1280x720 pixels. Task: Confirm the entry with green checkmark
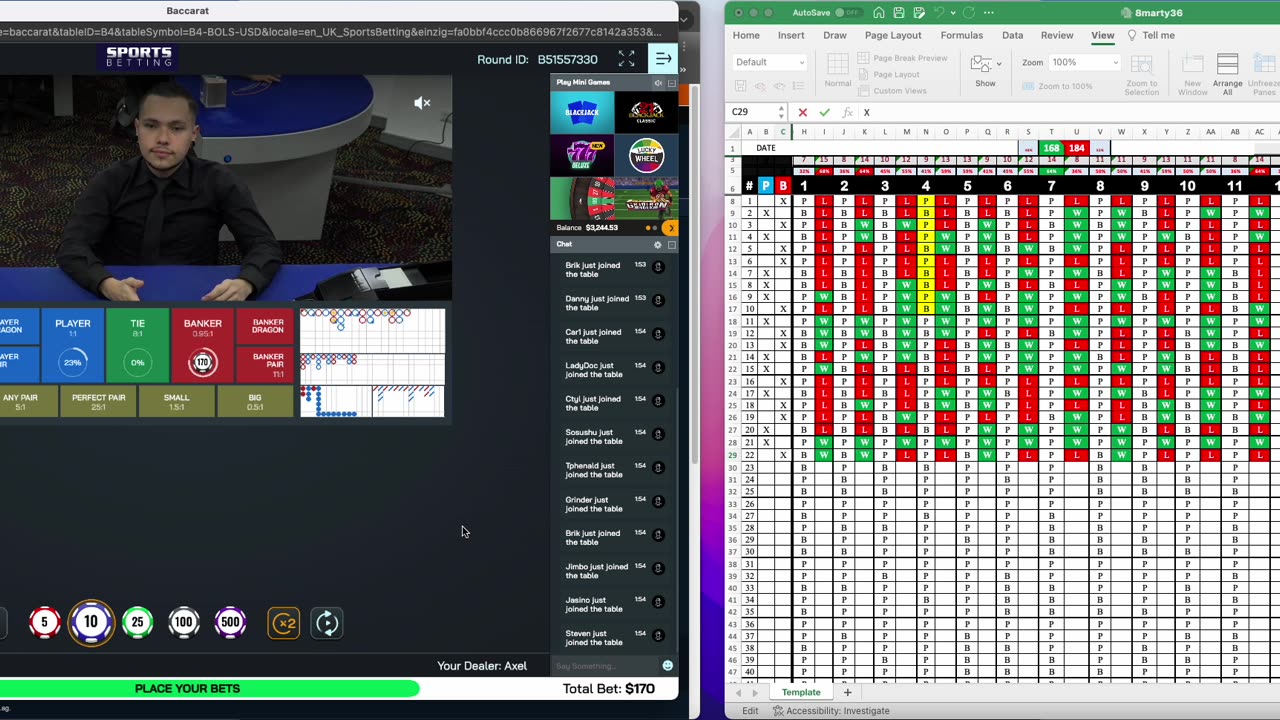point(824,112)
